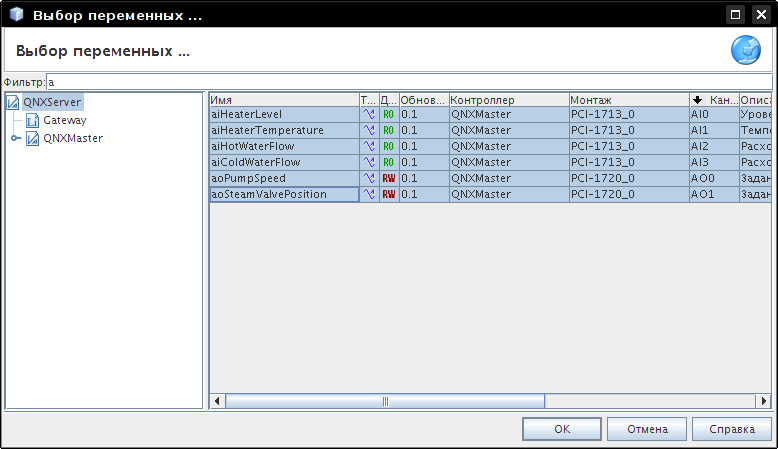778x449 pixels.
Task: Maximize the dialog window
Action: click(735, 14)
